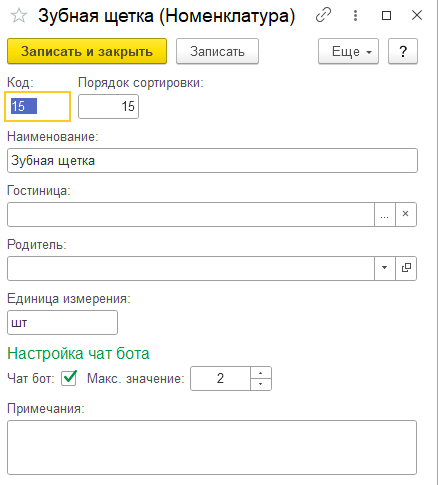Edit the Наименование field Зубная щетка

[212, 161]
